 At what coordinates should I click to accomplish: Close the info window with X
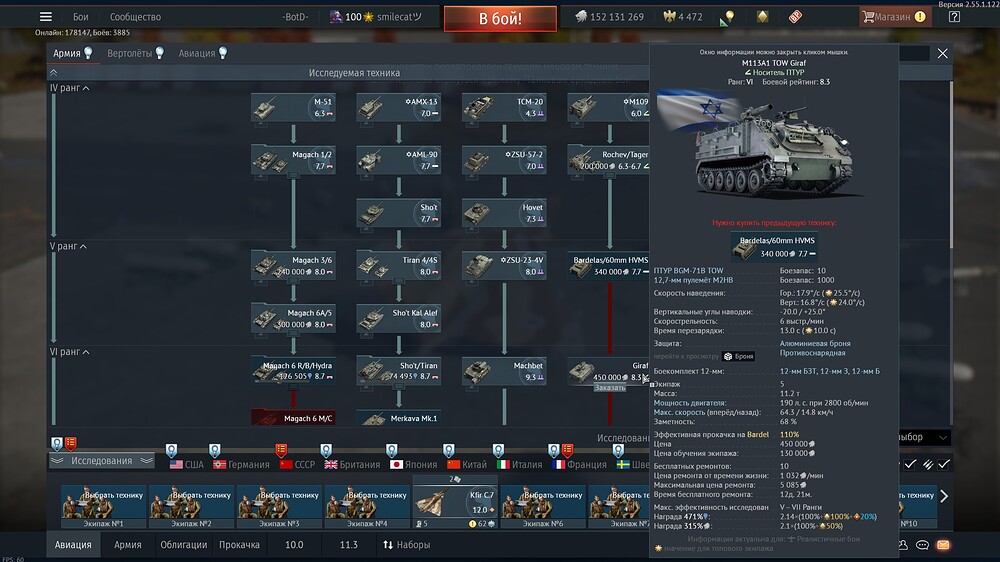[x=943, y=54]
